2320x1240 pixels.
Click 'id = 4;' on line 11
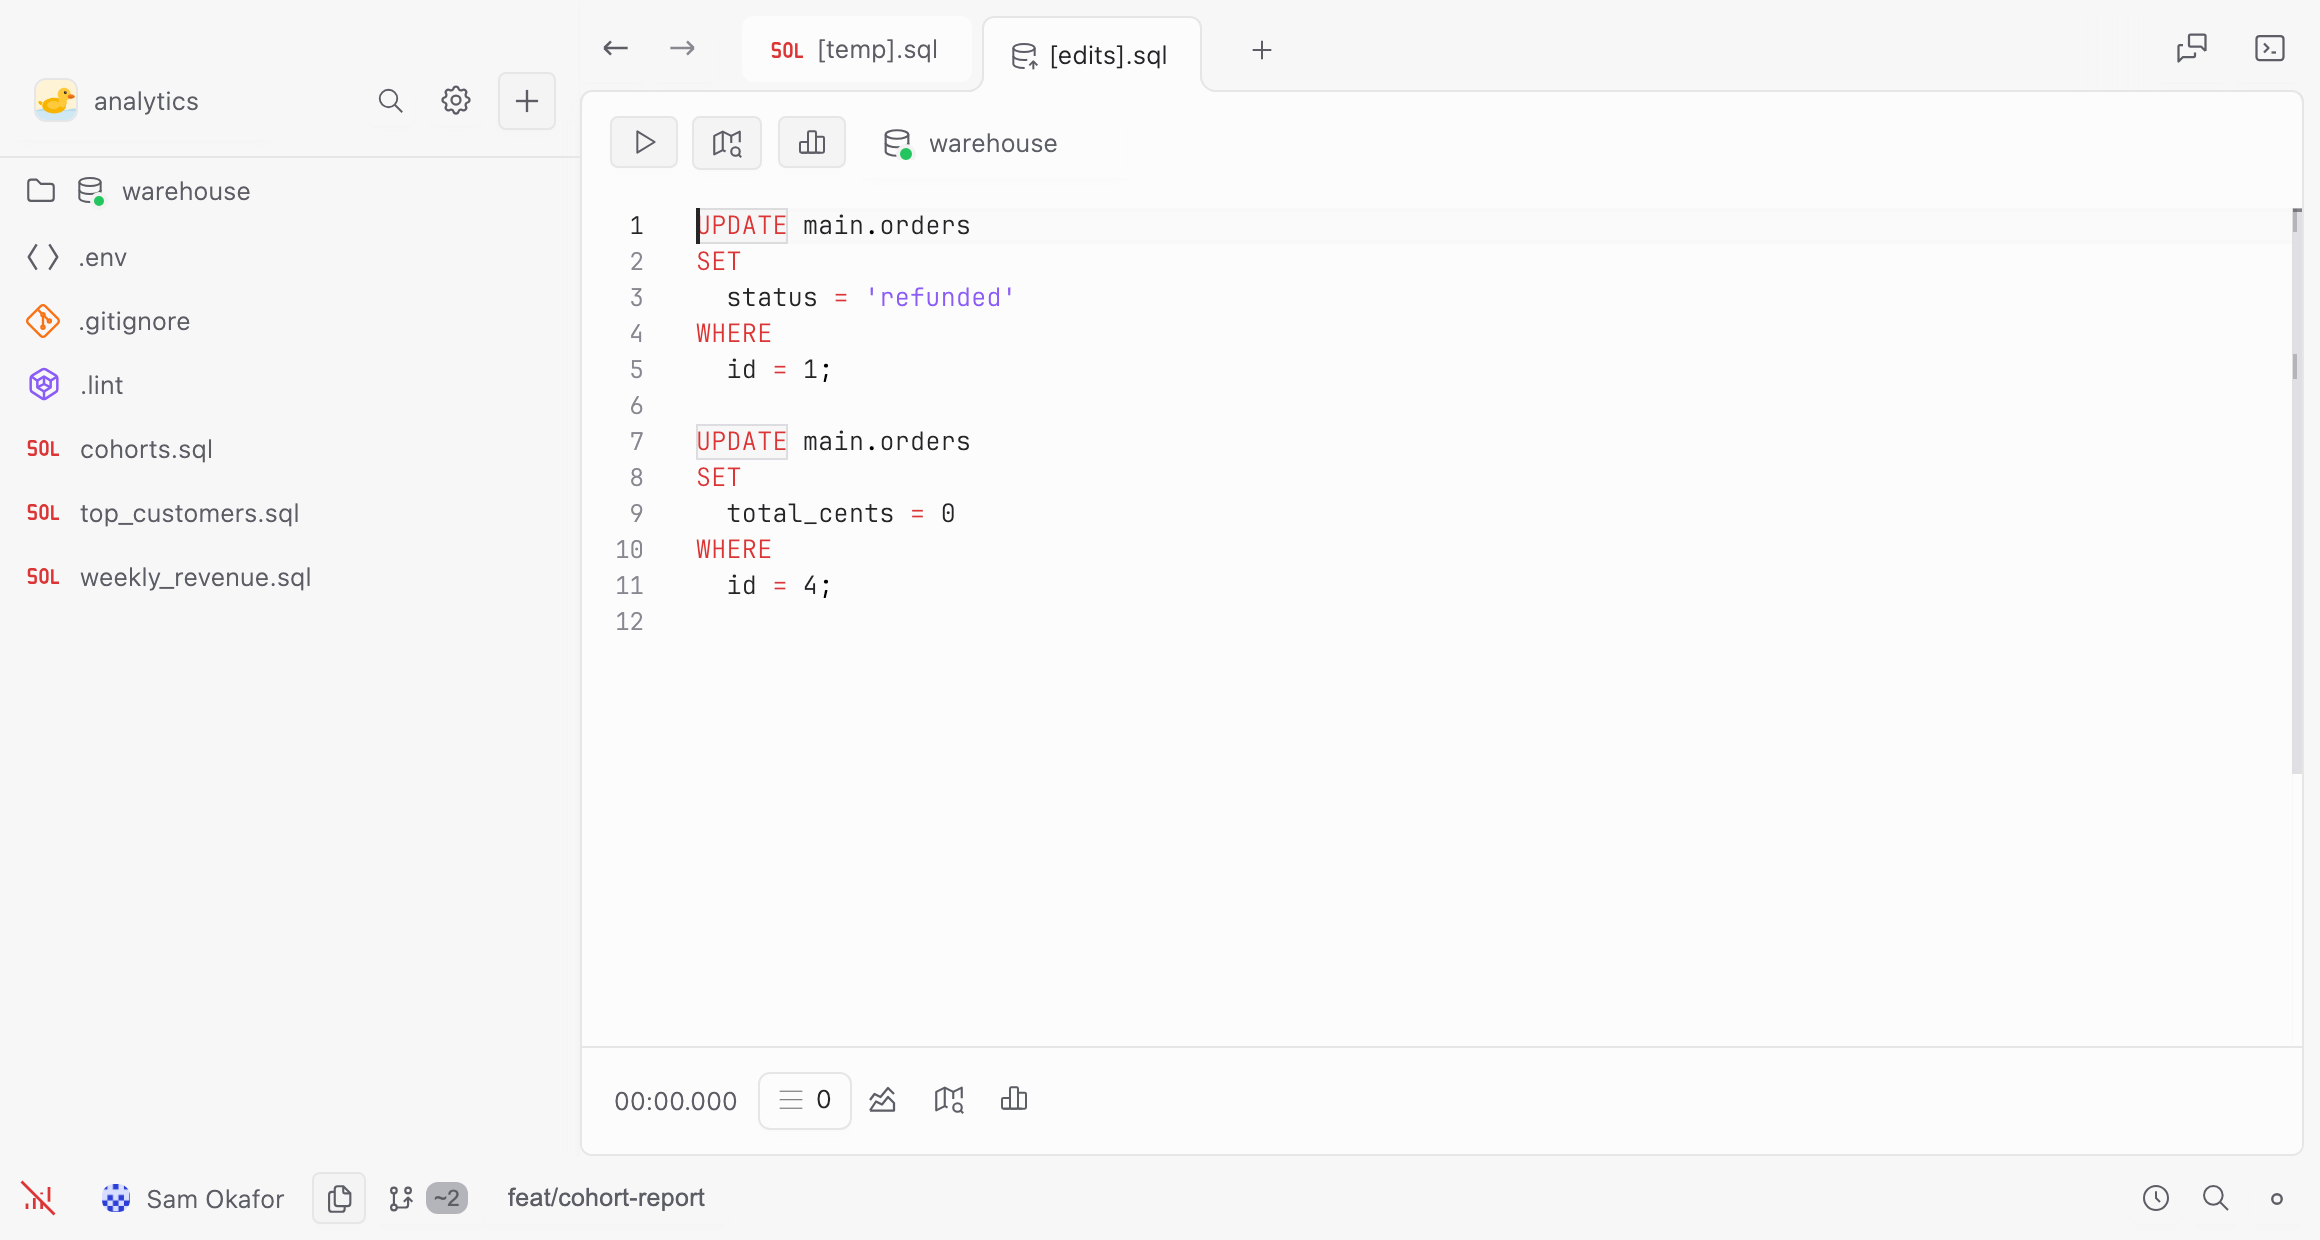coord(779,585)
